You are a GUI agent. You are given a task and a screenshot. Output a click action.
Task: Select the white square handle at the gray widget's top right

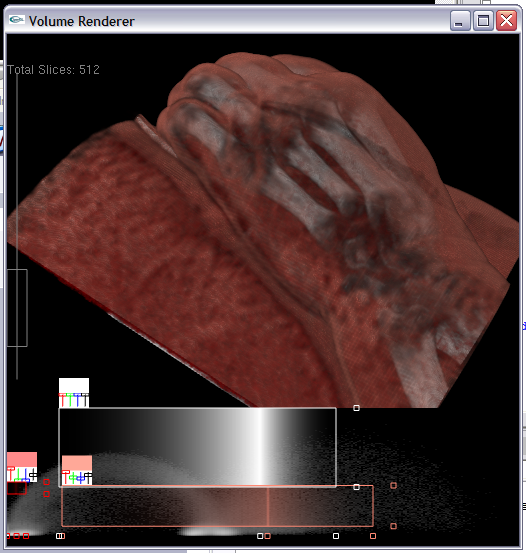click(x=356, y=408)
